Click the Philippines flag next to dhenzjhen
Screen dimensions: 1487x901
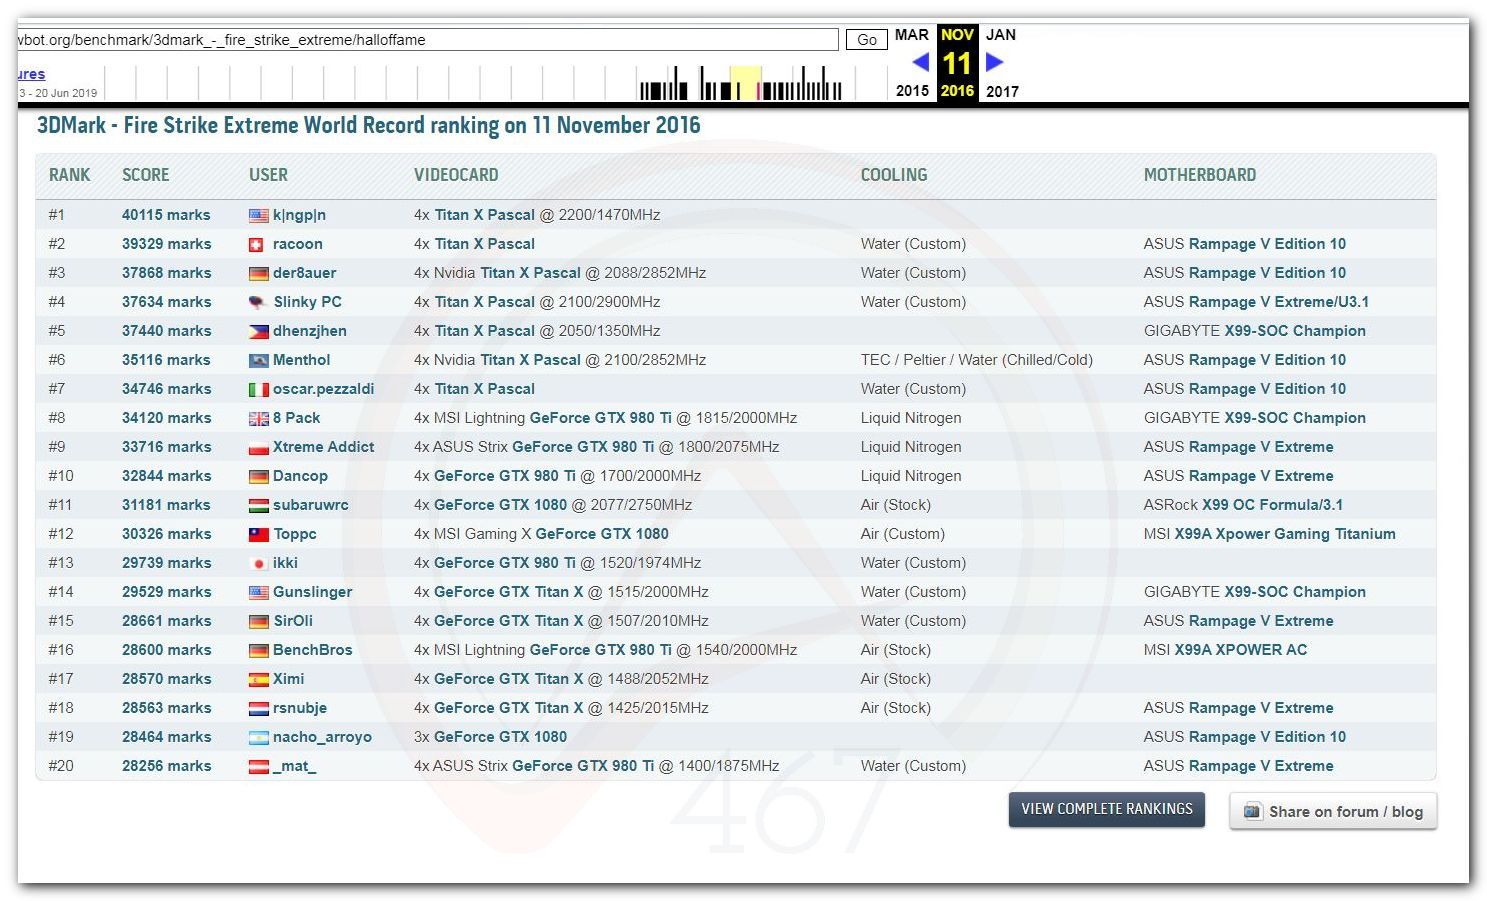259,331
